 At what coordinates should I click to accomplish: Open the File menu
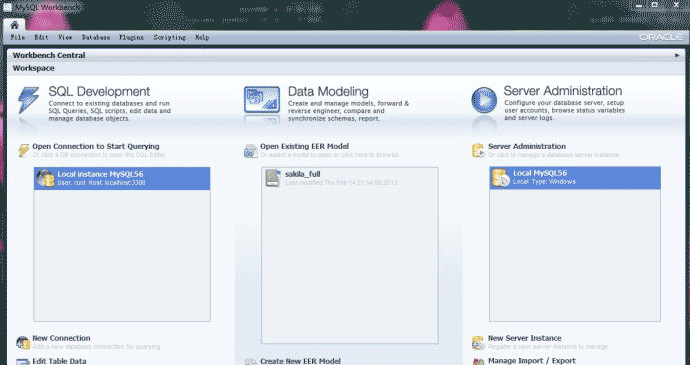[x=18, y=37]
